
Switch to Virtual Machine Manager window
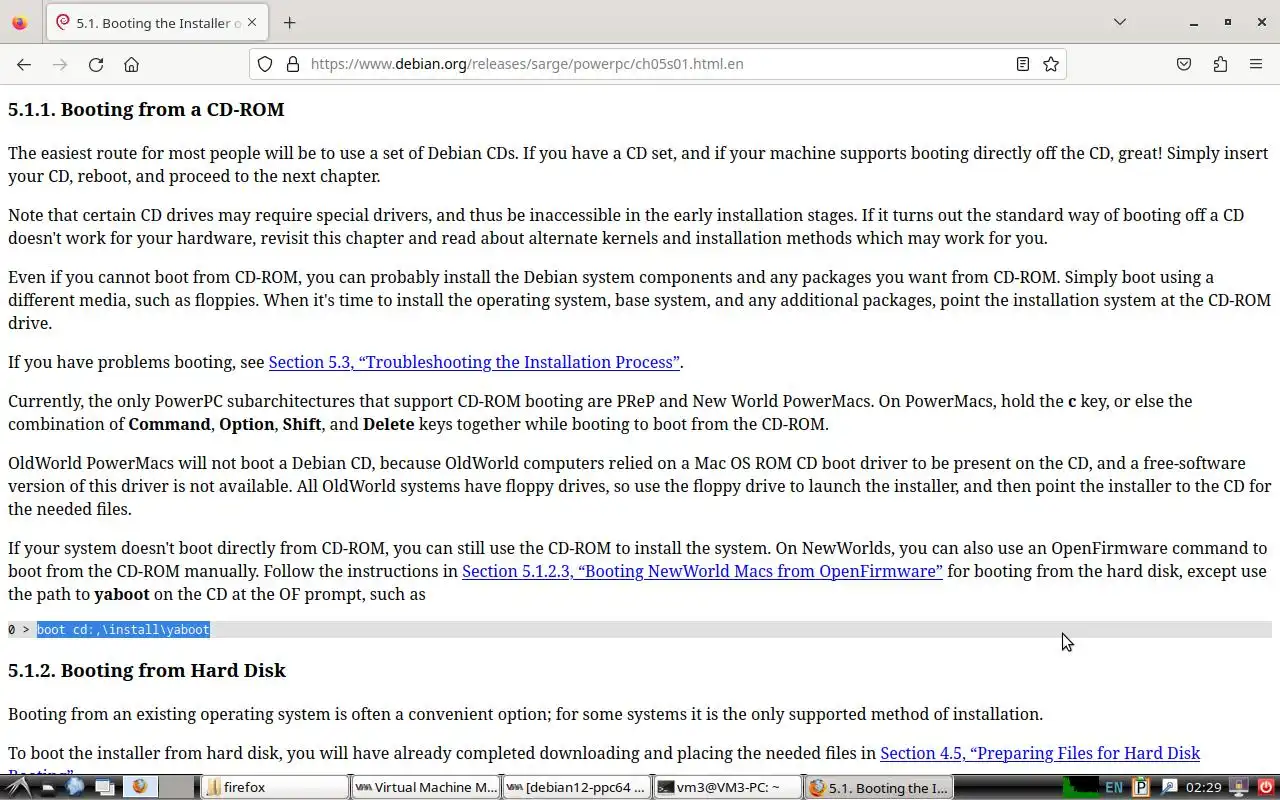(425, 787)
